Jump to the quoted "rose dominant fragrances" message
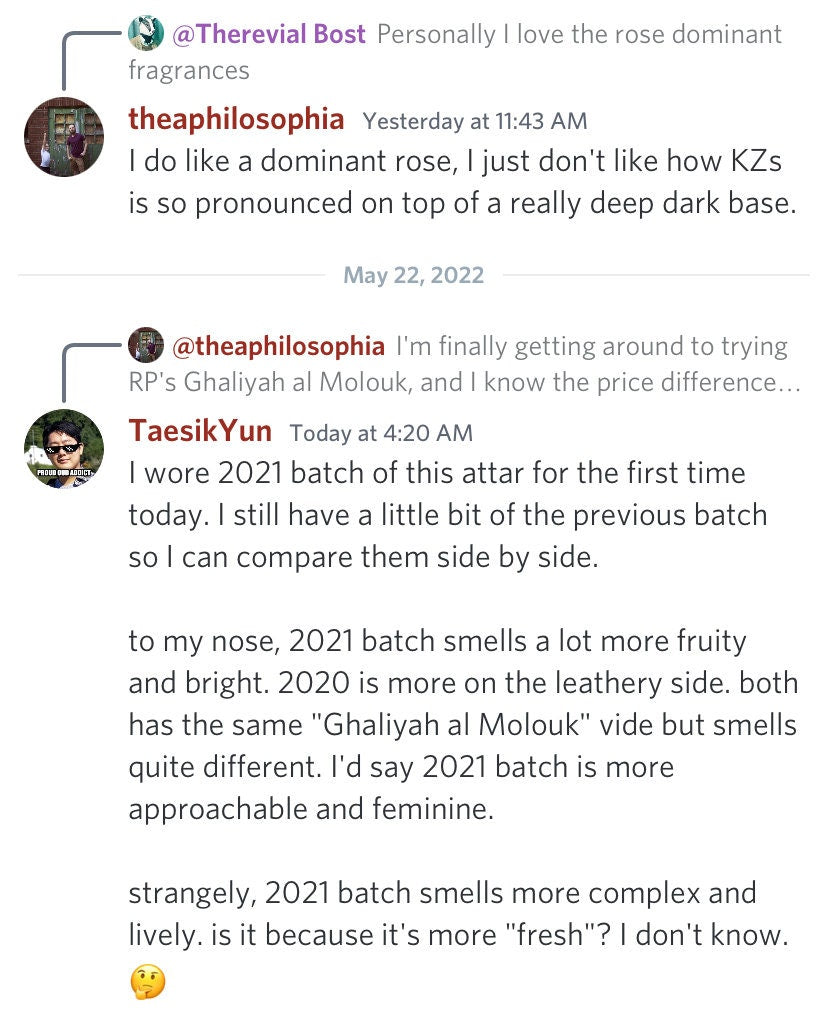This screenshot has width=828, height=1023. (578, 35)
